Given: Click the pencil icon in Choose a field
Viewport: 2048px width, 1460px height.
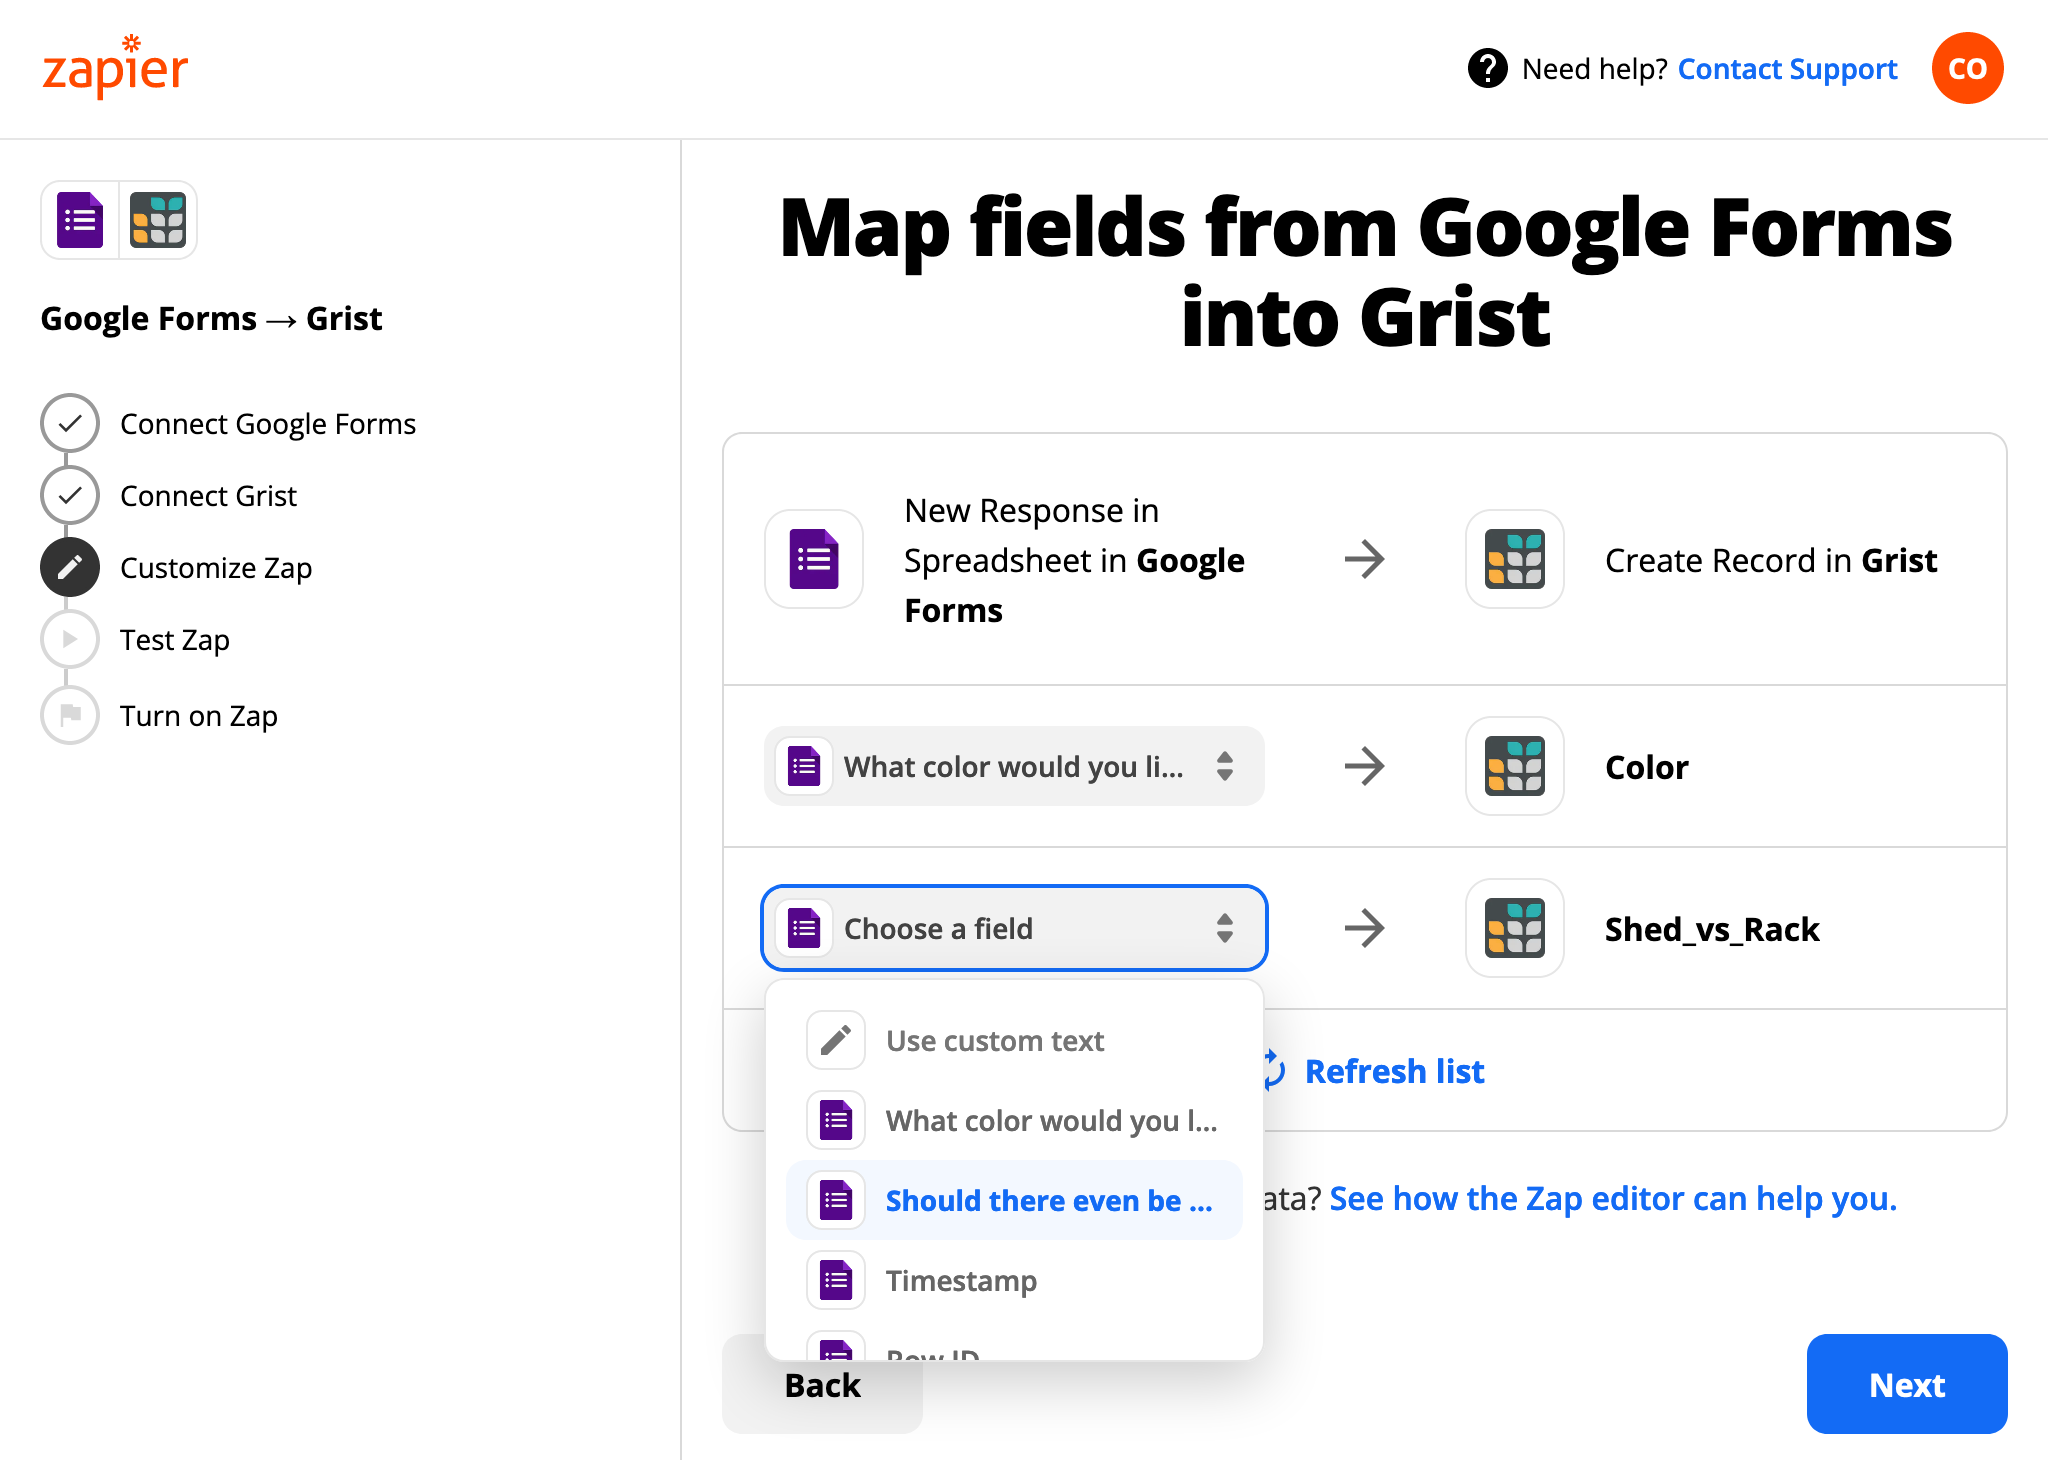Looking at the screenshot, I should click(836, 1040).
